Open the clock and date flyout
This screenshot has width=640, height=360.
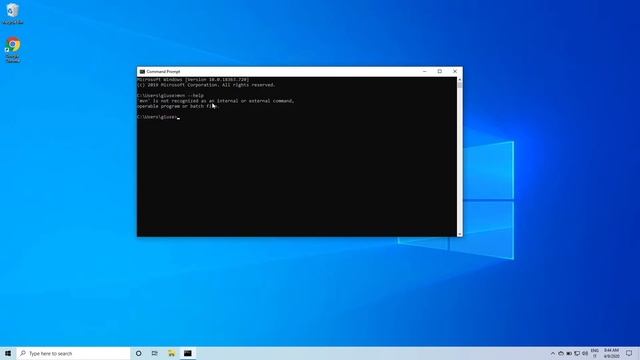[x=611, y=353]
